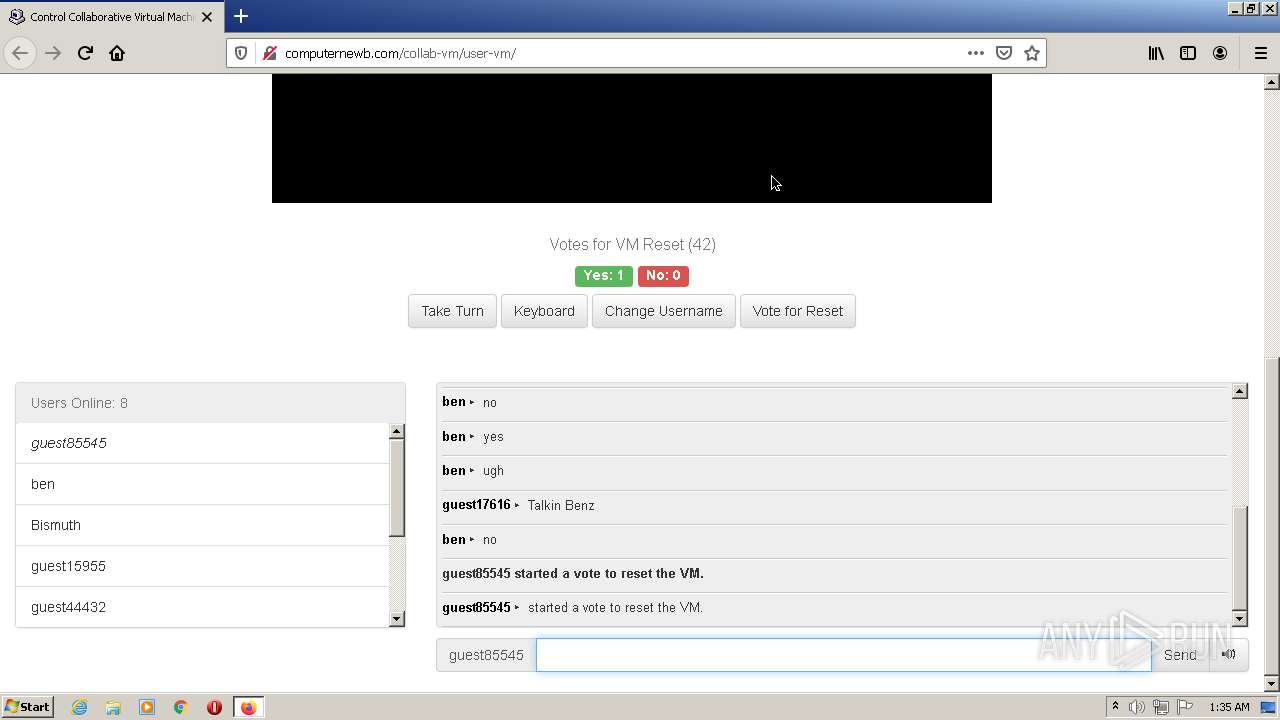Click the green Yes: 1 vote badge

[603, 276]
